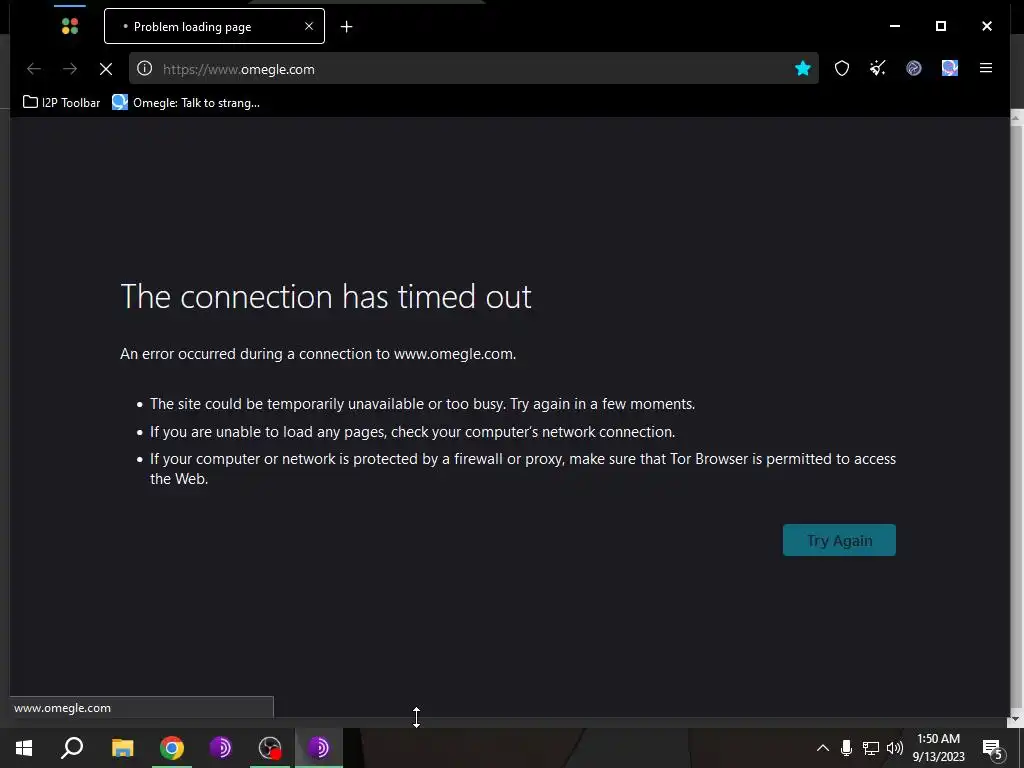Screen dimensions: 1024x768
Task: Go forward with the right arrow
Action: click(70, 69)
